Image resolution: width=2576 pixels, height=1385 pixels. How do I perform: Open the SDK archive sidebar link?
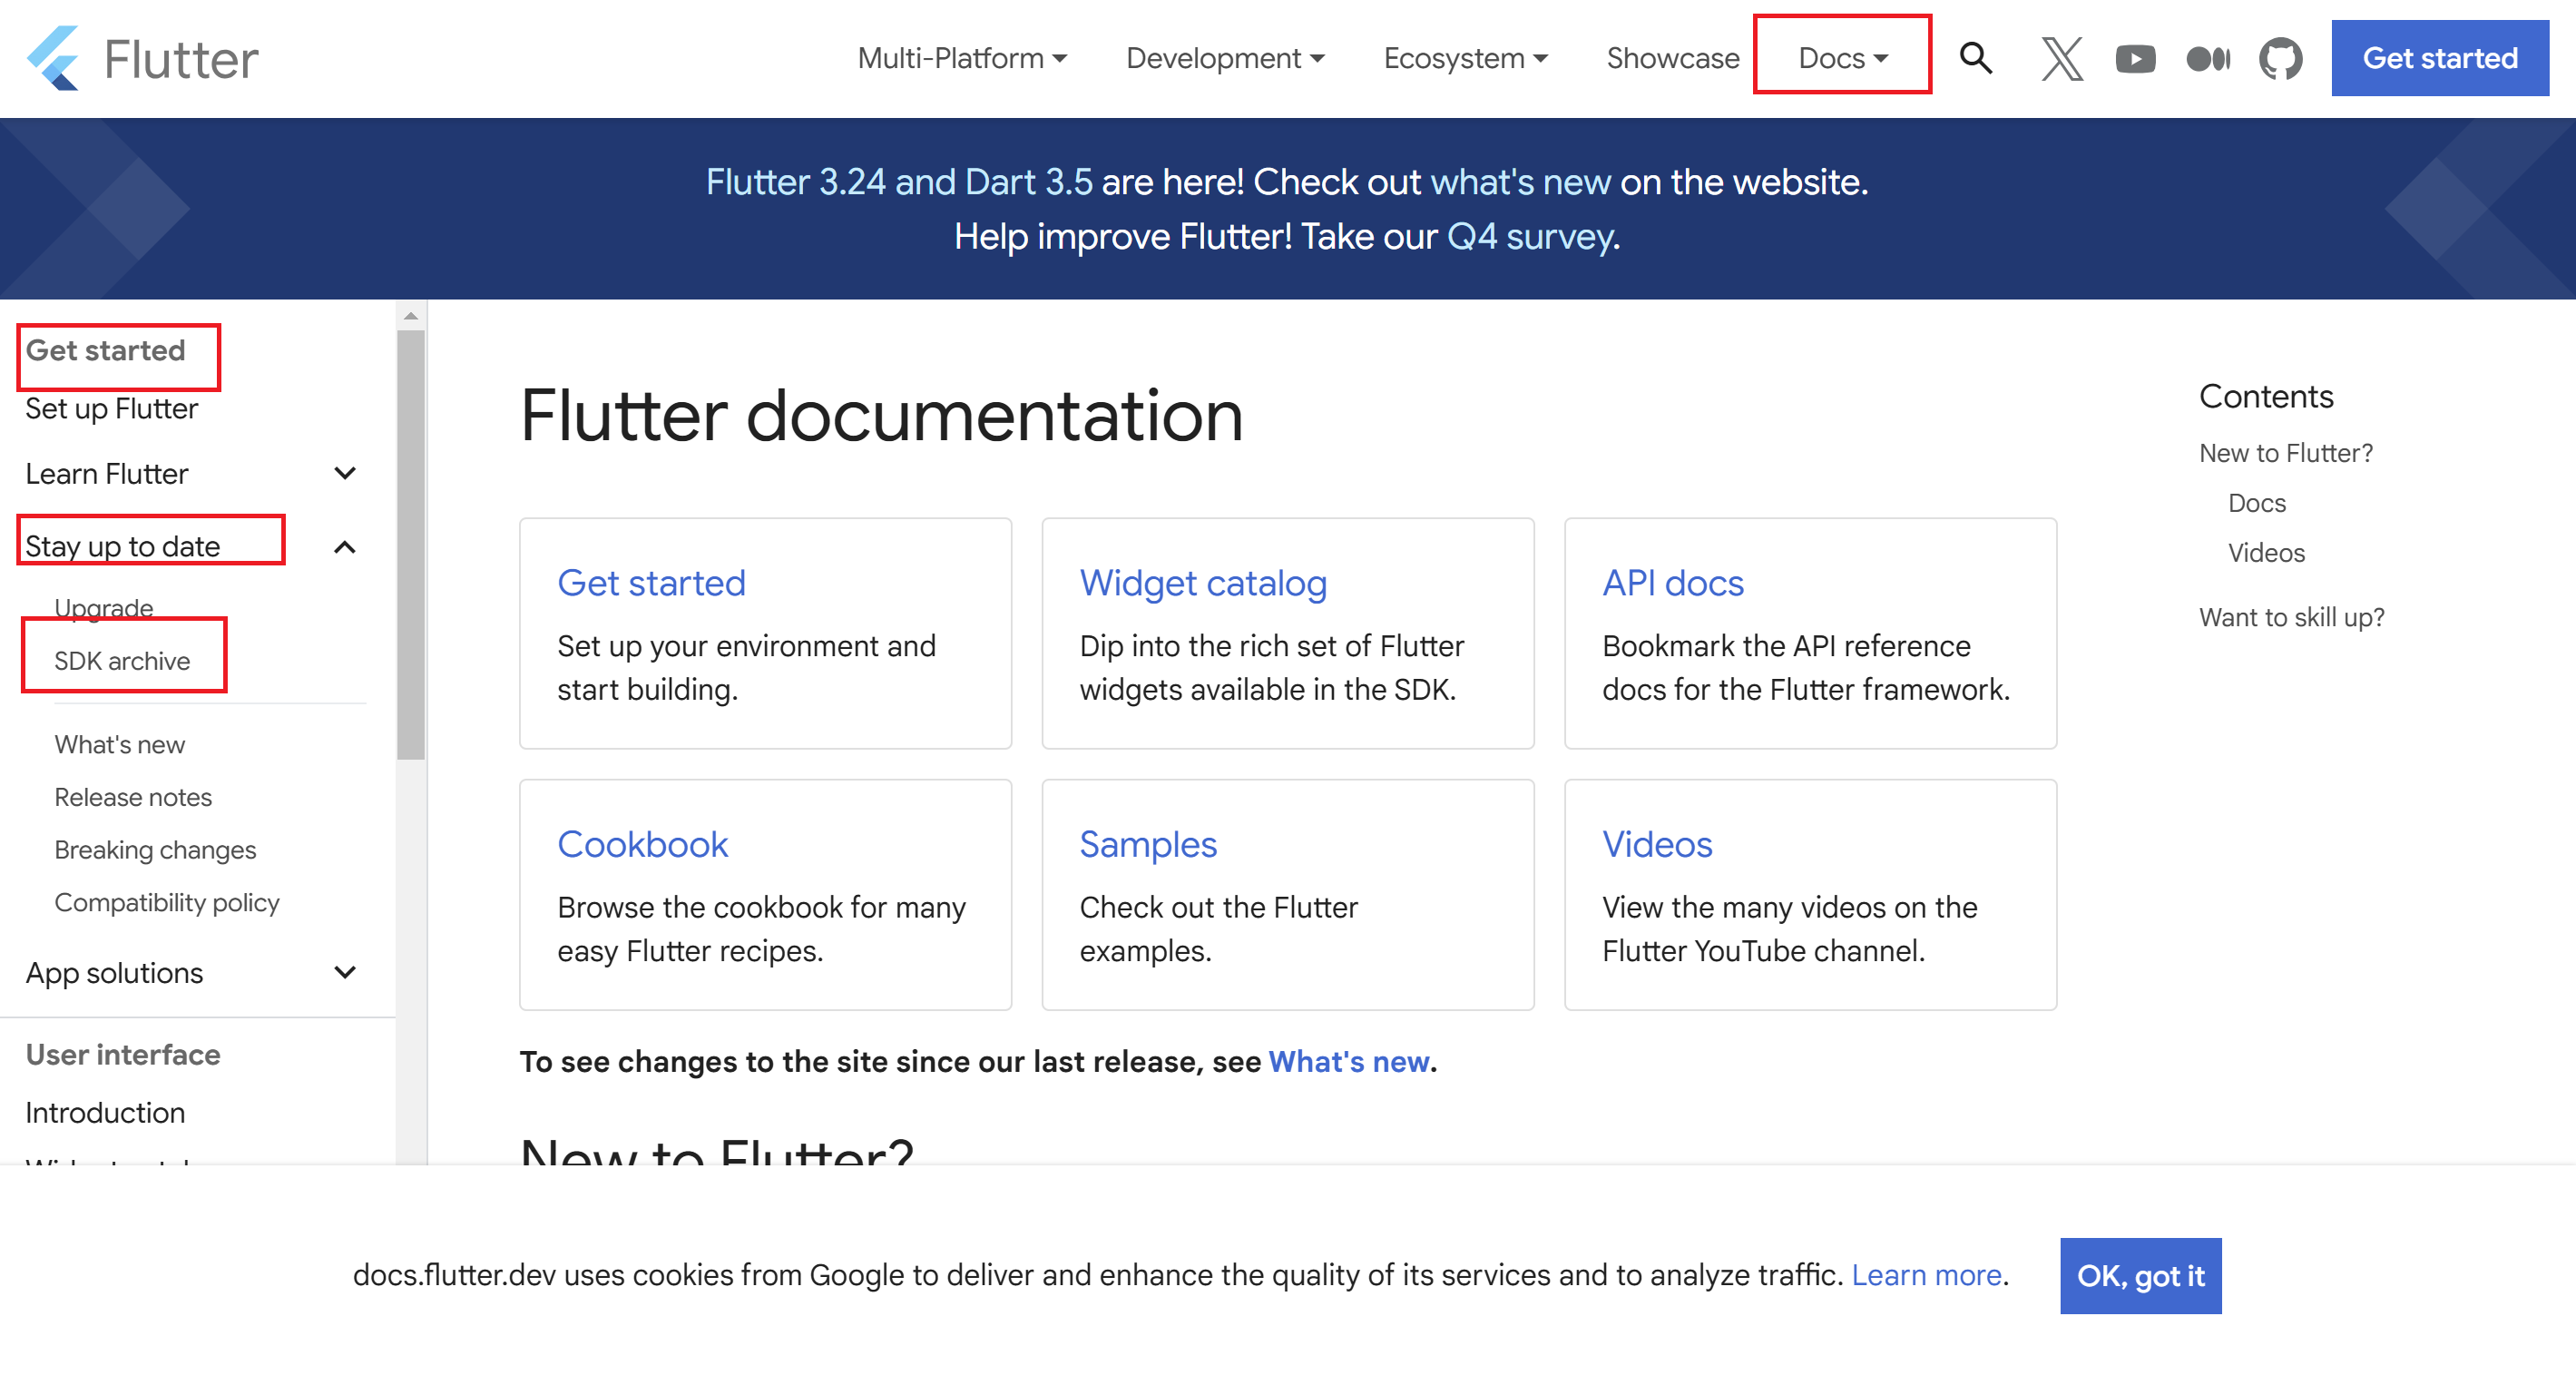tap(122, 660)
